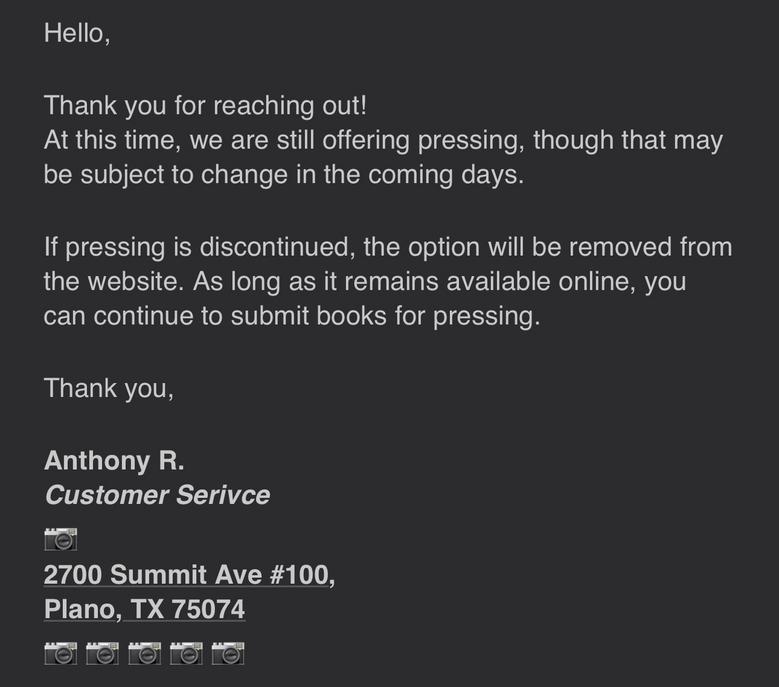The image size is (779, 687).
Task: Click the line starting 'At this time, we'
Action: 383,140
